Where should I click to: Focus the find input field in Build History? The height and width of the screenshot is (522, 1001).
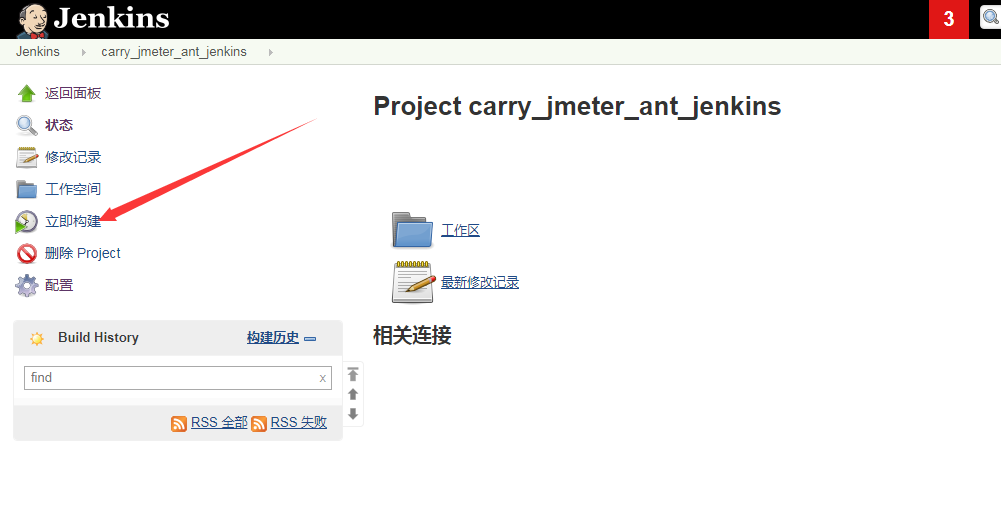click(177, 378)
